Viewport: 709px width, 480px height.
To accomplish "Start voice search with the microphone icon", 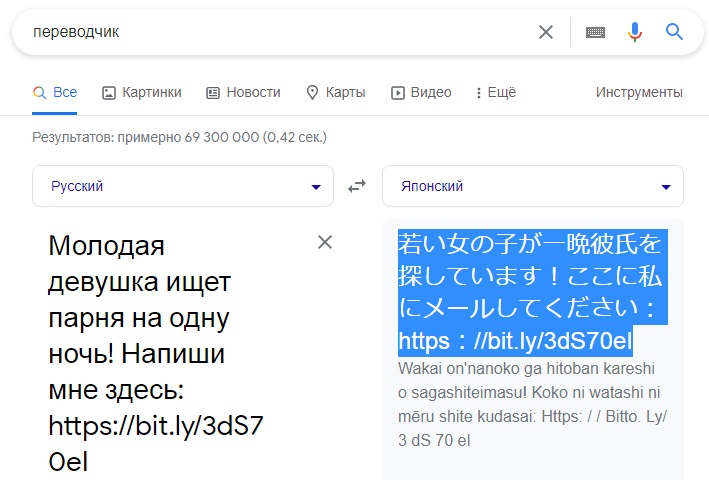I will pos(634,32).
